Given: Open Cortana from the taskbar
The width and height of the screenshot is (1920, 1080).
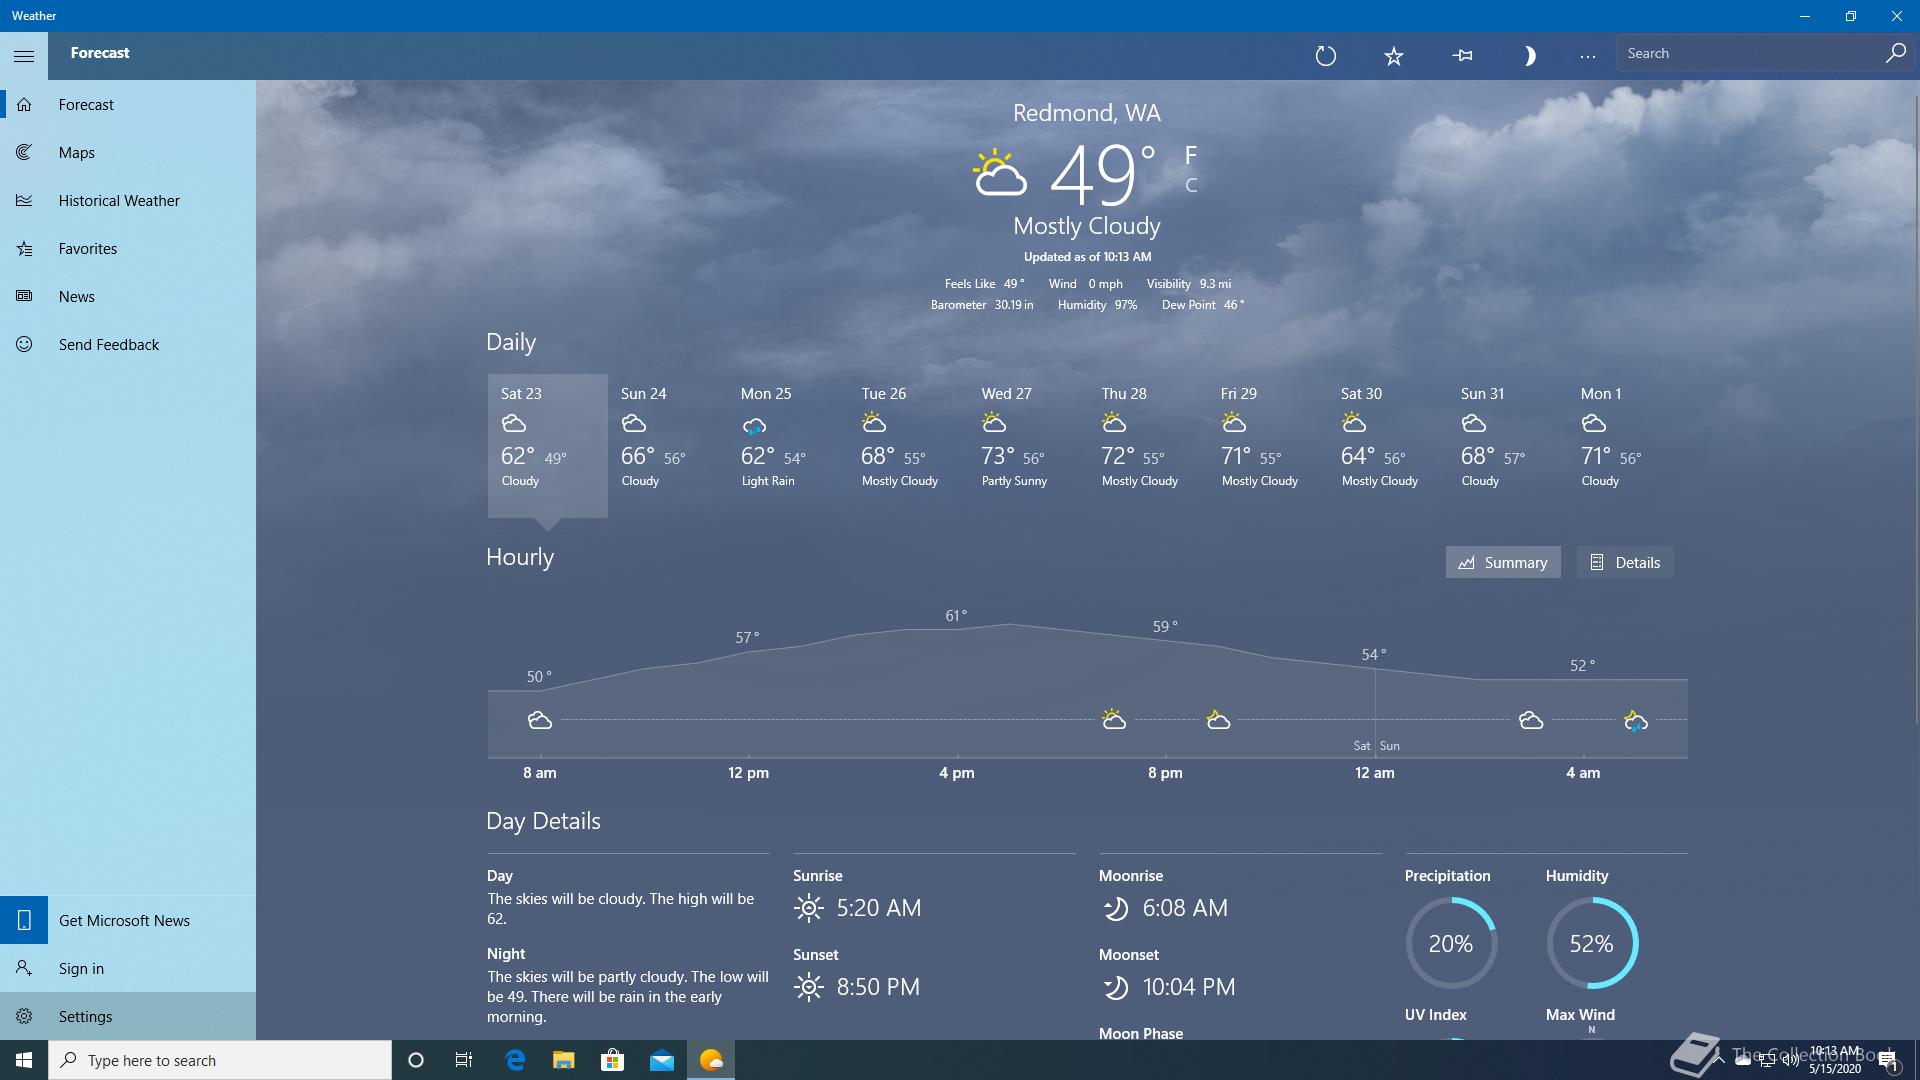Looking at the screenshot, I should 416,1060.
